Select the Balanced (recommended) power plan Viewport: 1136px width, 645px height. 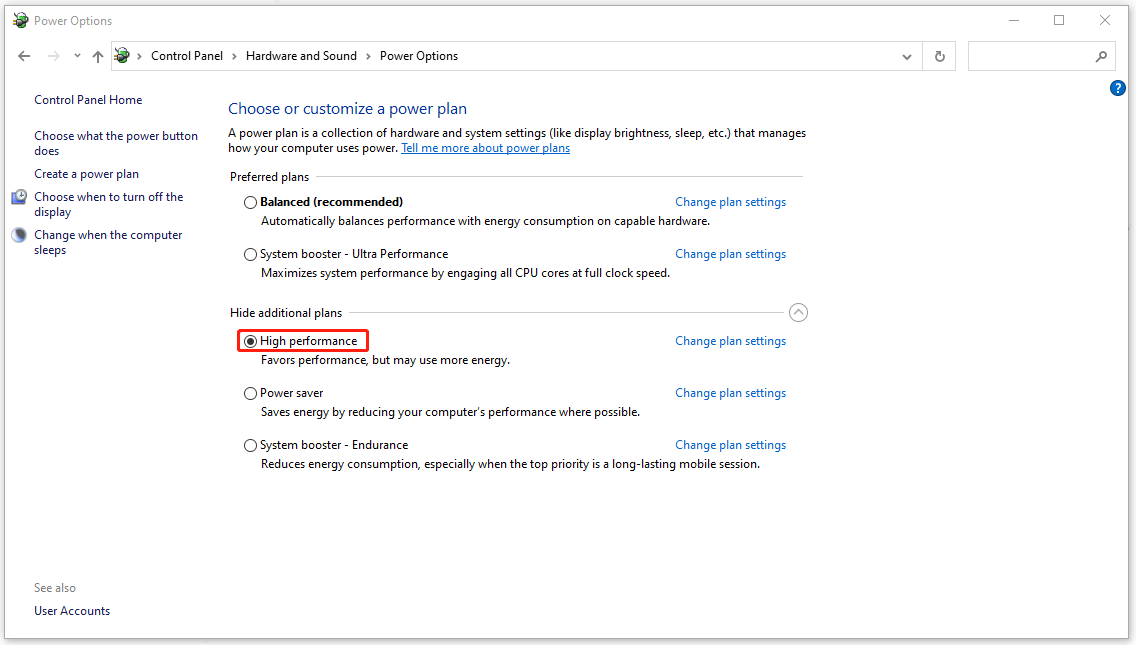coord(250,202)
